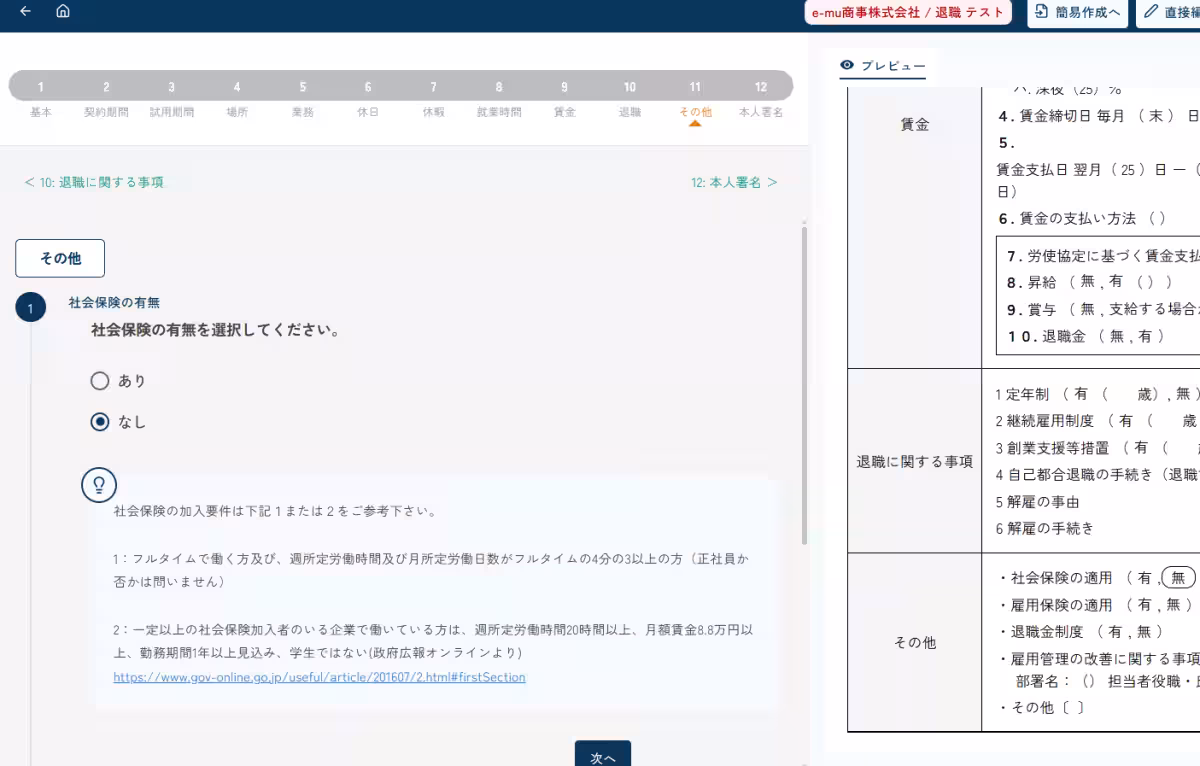Go to step 8 就業時間
Image resolution: width=1200 pixels, height=766 pixels.
click(499, 98)
